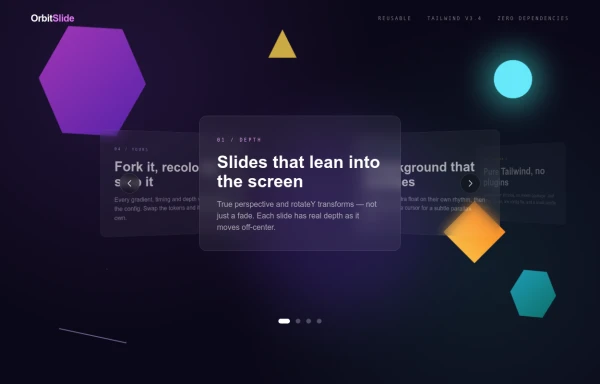Select the 'Slides that lean into the screen' heading

298,172
